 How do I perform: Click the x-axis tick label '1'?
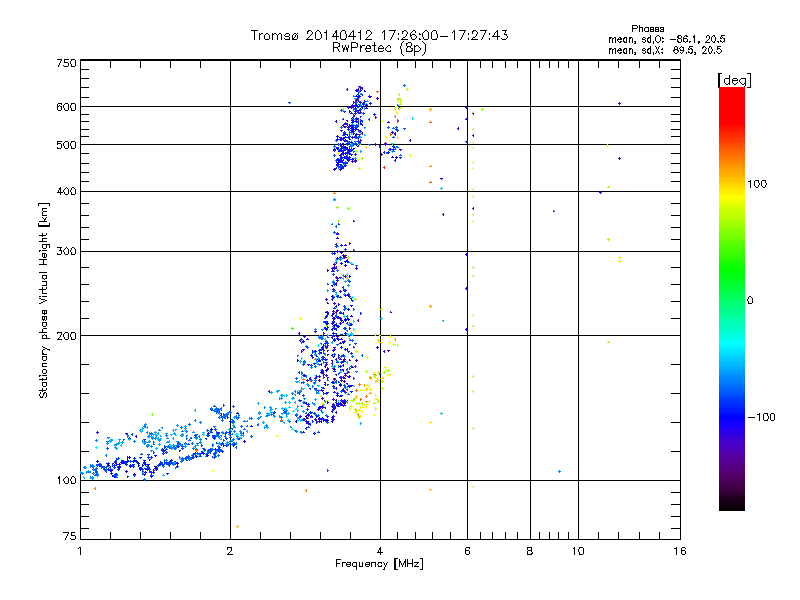[80, 551]
